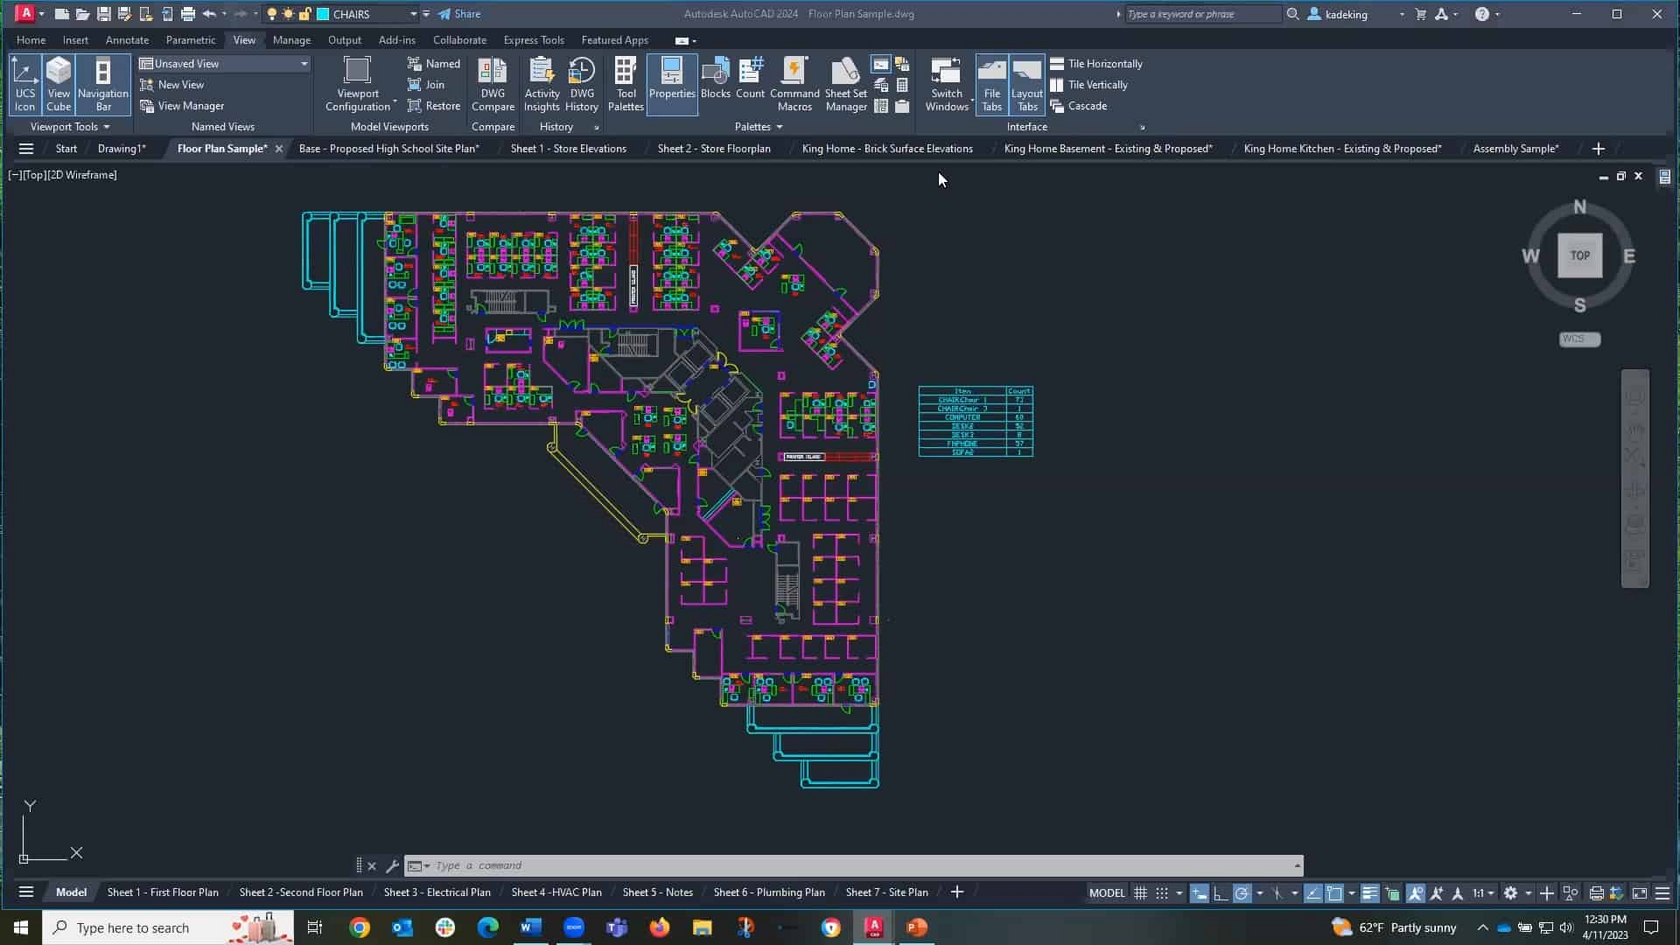The image size is (1680, 945).
Task: Click Cascade windows button
Action: (1078, 106)
